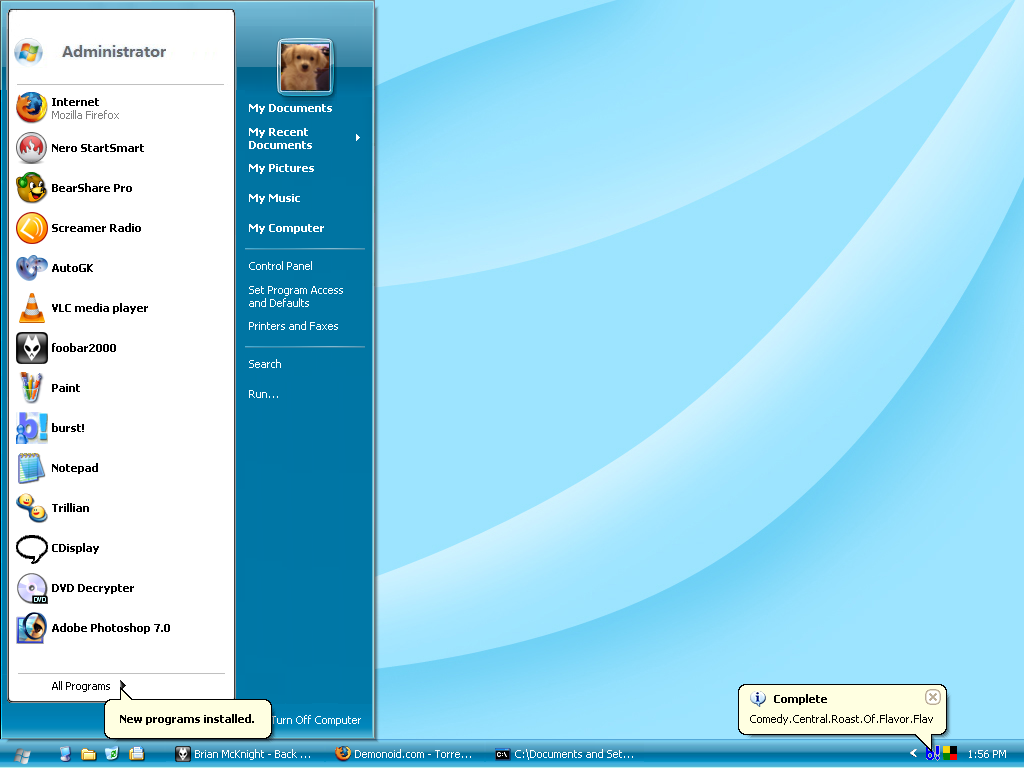
Task: Open Set Program Access and Defaults
Action: click(x=296, y=296)
